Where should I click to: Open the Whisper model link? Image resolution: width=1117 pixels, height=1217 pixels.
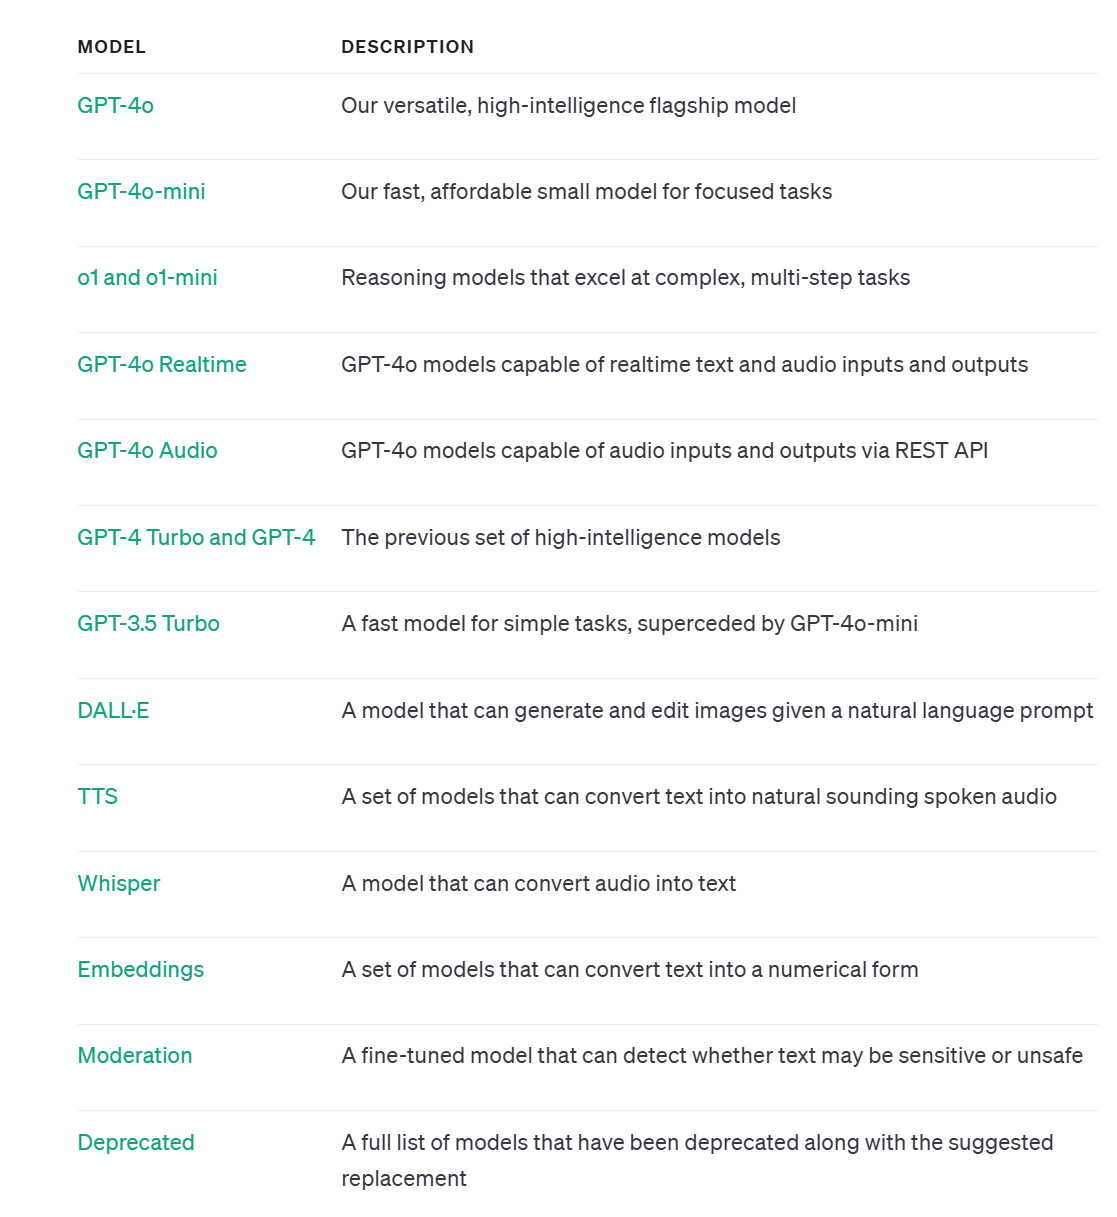pyautogui.click(x=118, y=884)
